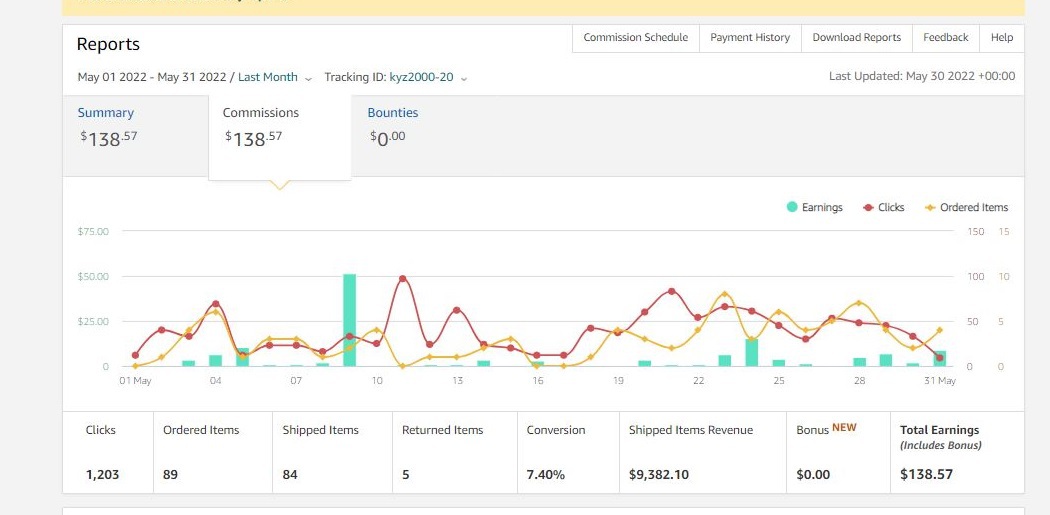
Task: Click the 01 May x-axis label
Action: pyautogui.click(x=135, y=381)
